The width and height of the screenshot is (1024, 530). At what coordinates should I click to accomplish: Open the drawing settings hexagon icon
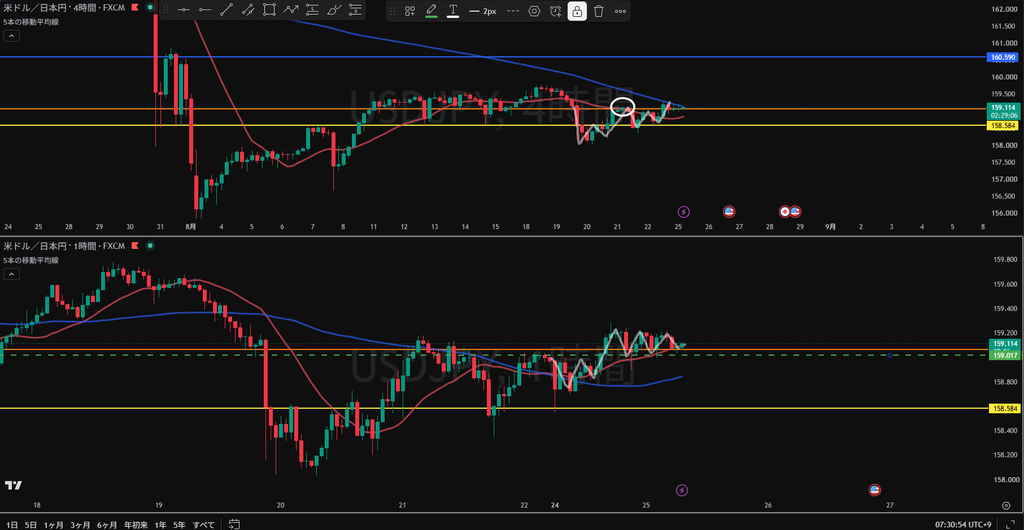[x=534, y=11]
